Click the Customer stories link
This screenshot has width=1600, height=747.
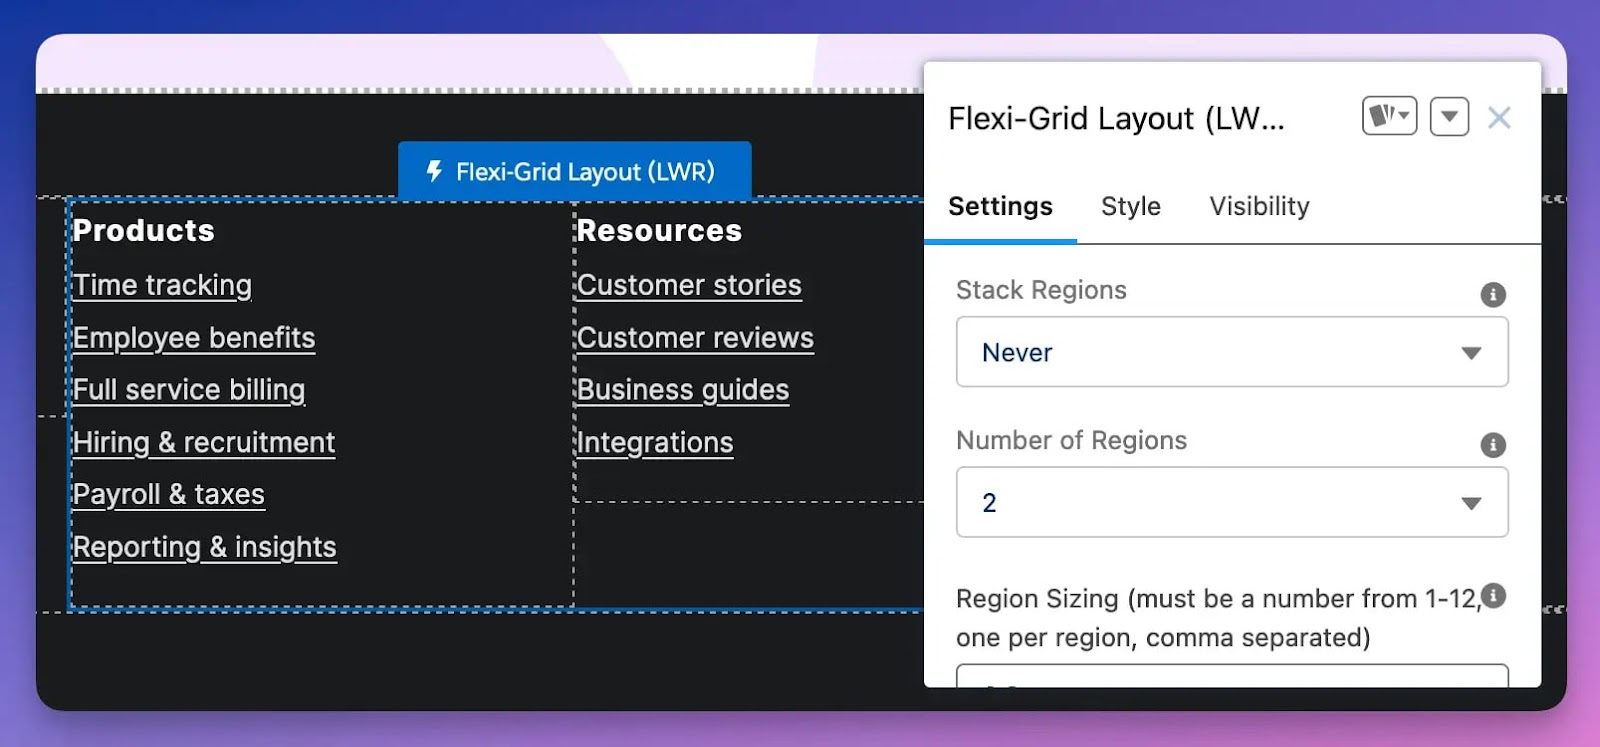pos(688,285)
